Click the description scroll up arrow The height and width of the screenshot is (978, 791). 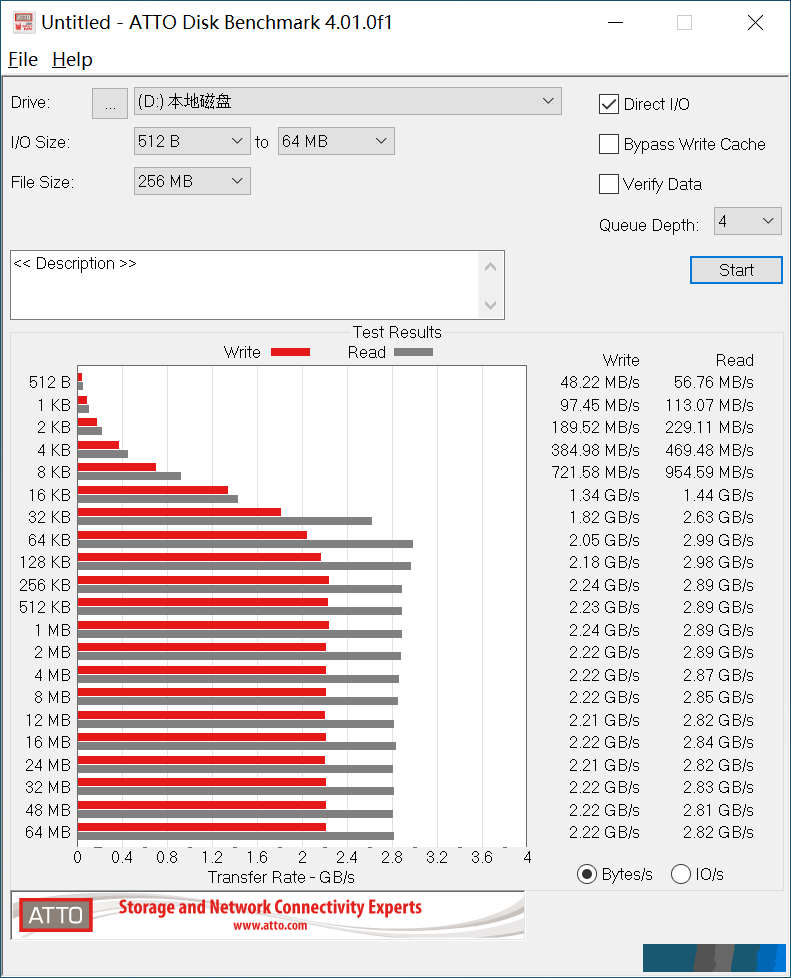490,267
